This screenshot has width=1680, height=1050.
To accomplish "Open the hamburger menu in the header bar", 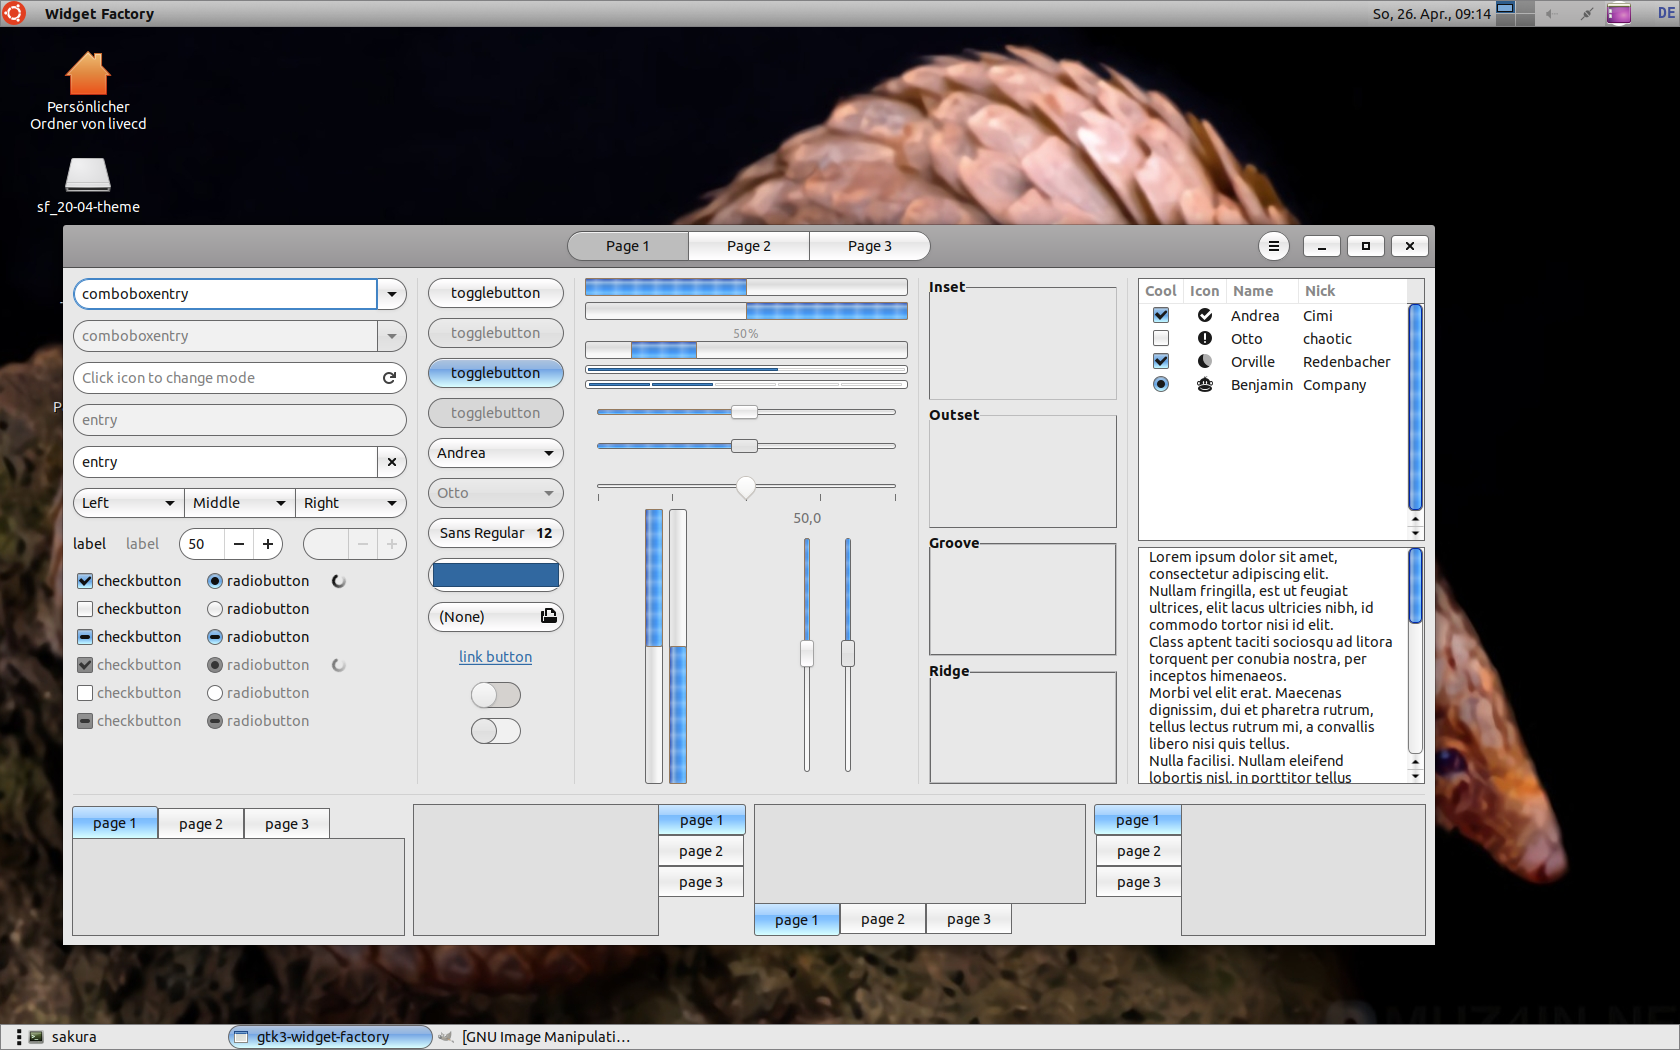I will coord(1273,246).
